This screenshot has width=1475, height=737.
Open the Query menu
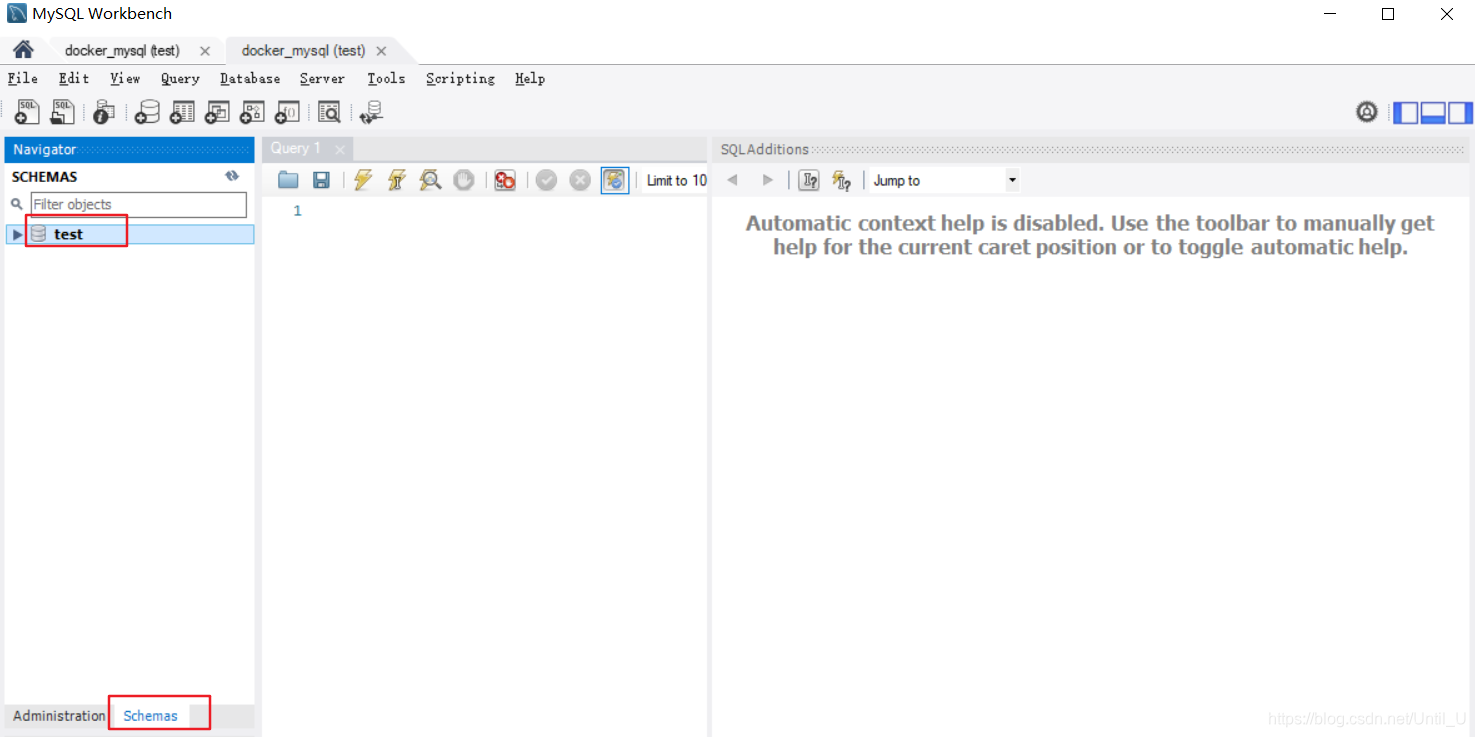click(x=180, y=78)
